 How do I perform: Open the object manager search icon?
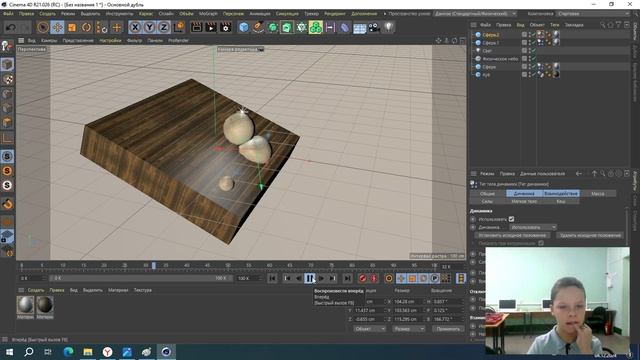coord(603,25)
